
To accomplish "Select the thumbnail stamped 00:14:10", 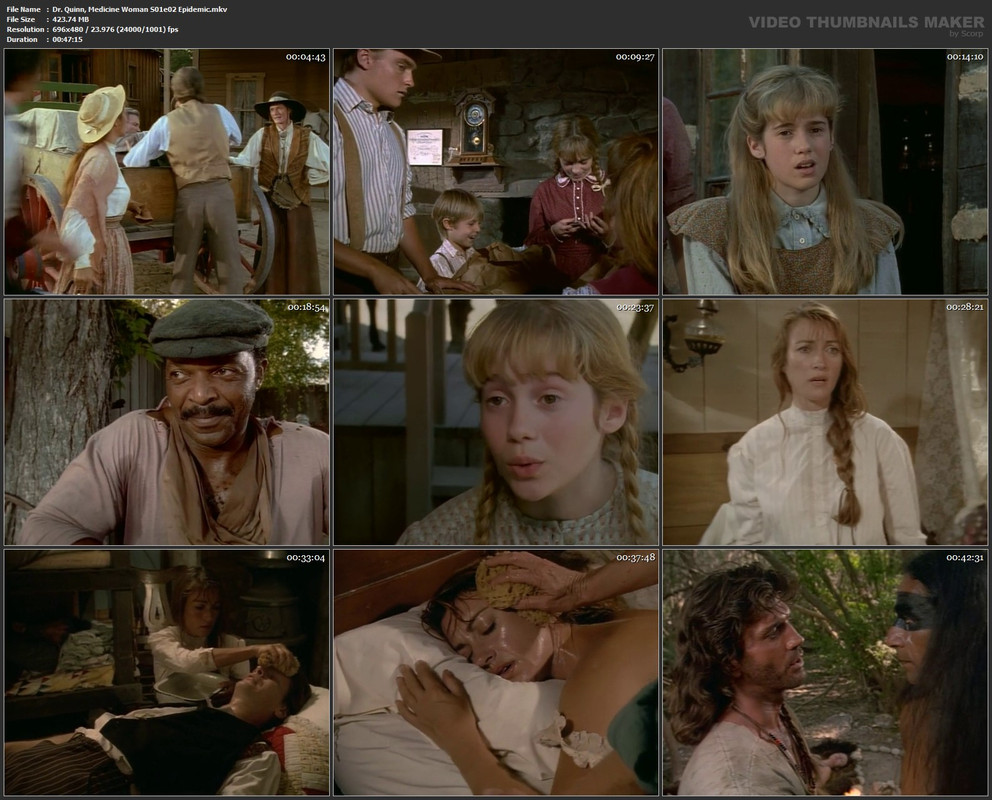I will coord(825,172).
